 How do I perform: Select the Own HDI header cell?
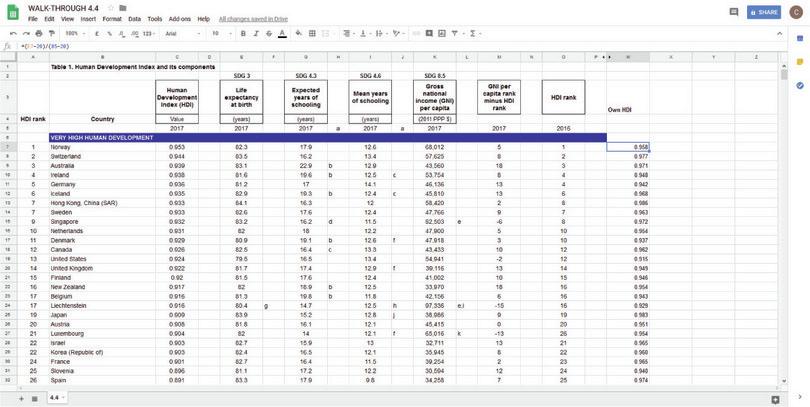point(628,97)
